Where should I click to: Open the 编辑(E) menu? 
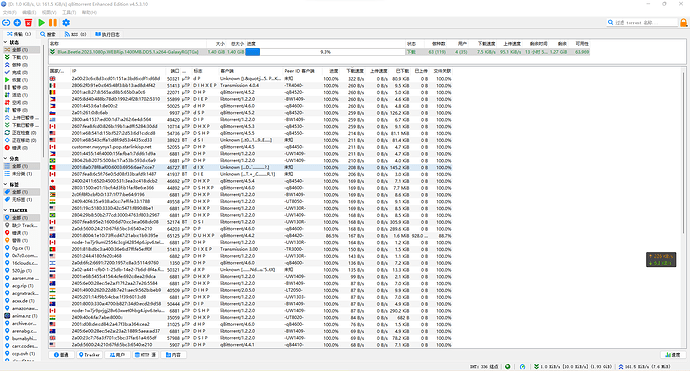point(29,12)
